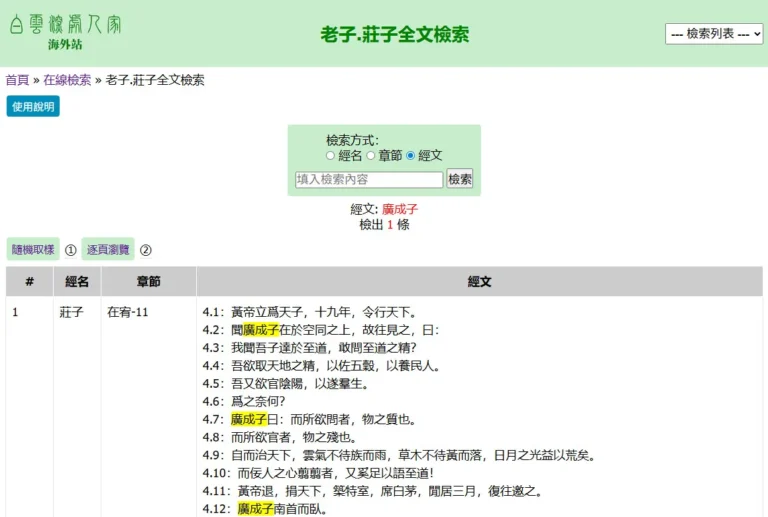Click line 4.9 自而治天下
Screen dimensions: 768x517
click(x=400, y=456)
